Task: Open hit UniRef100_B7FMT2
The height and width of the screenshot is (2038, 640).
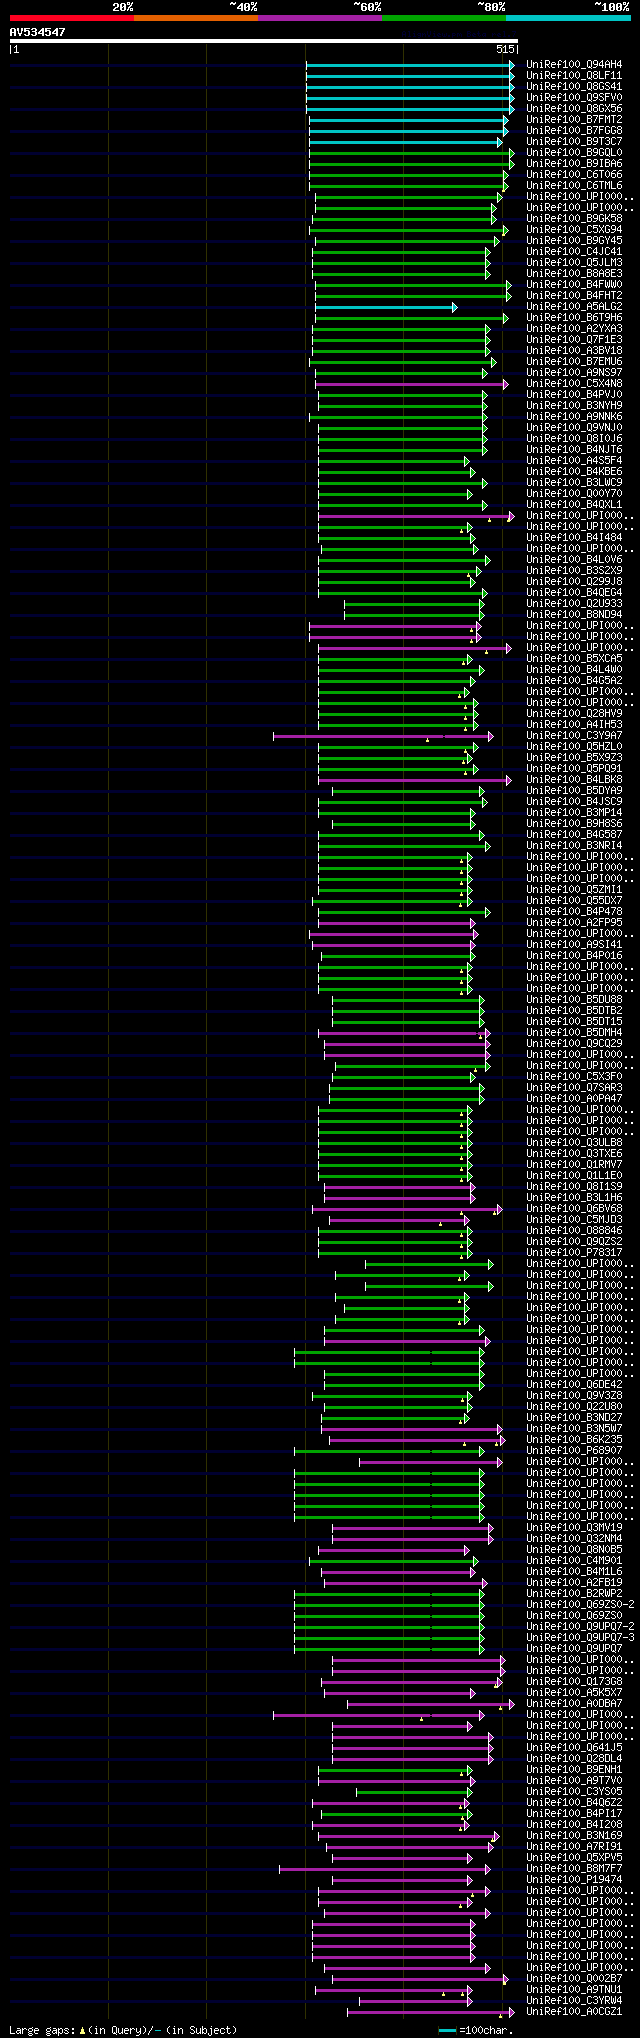Action: click(574, 120)
